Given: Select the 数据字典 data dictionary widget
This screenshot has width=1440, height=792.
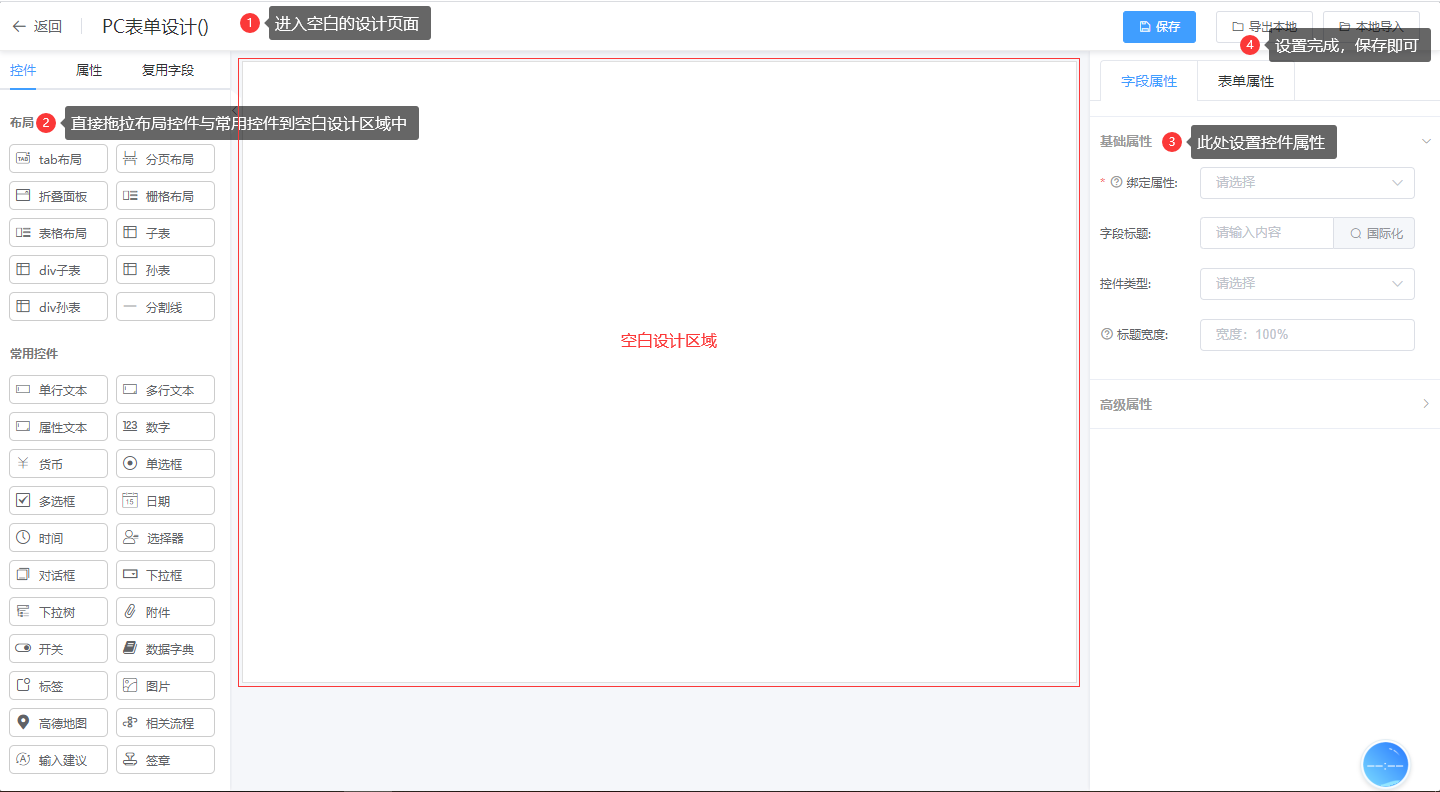Looking at the screenshot, I should coord(166,649).
